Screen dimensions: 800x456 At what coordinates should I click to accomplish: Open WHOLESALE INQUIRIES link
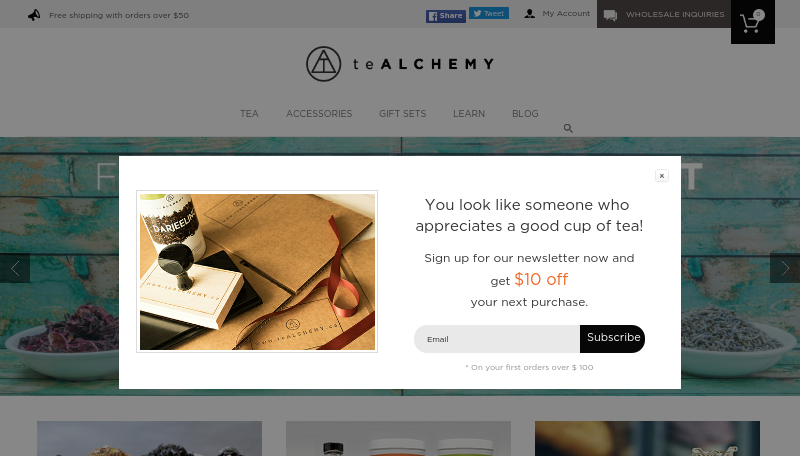[x=675, y=14]
